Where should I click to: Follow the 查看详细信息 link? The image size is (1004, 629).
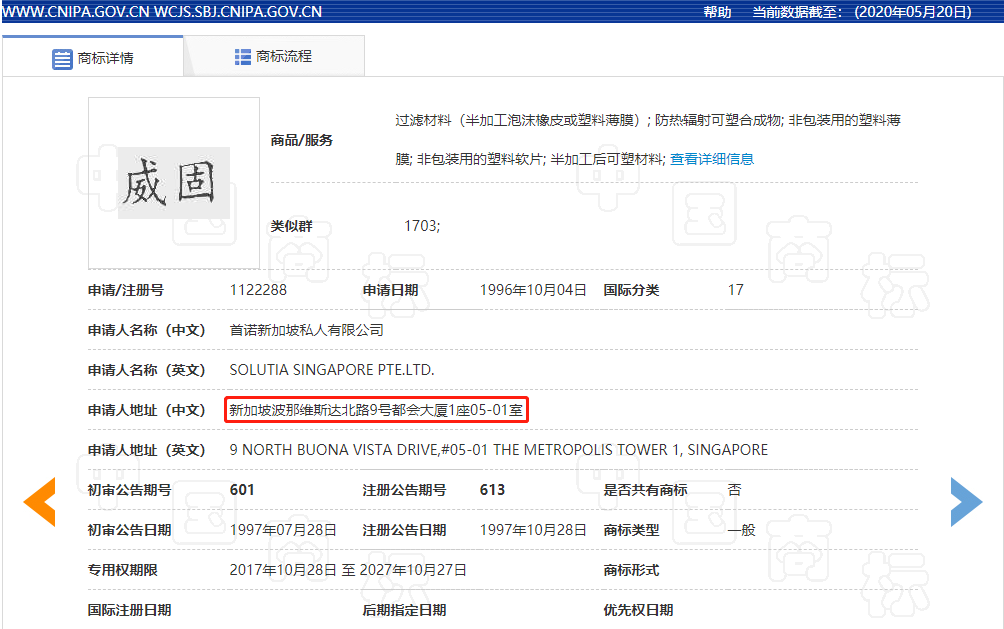711,159
